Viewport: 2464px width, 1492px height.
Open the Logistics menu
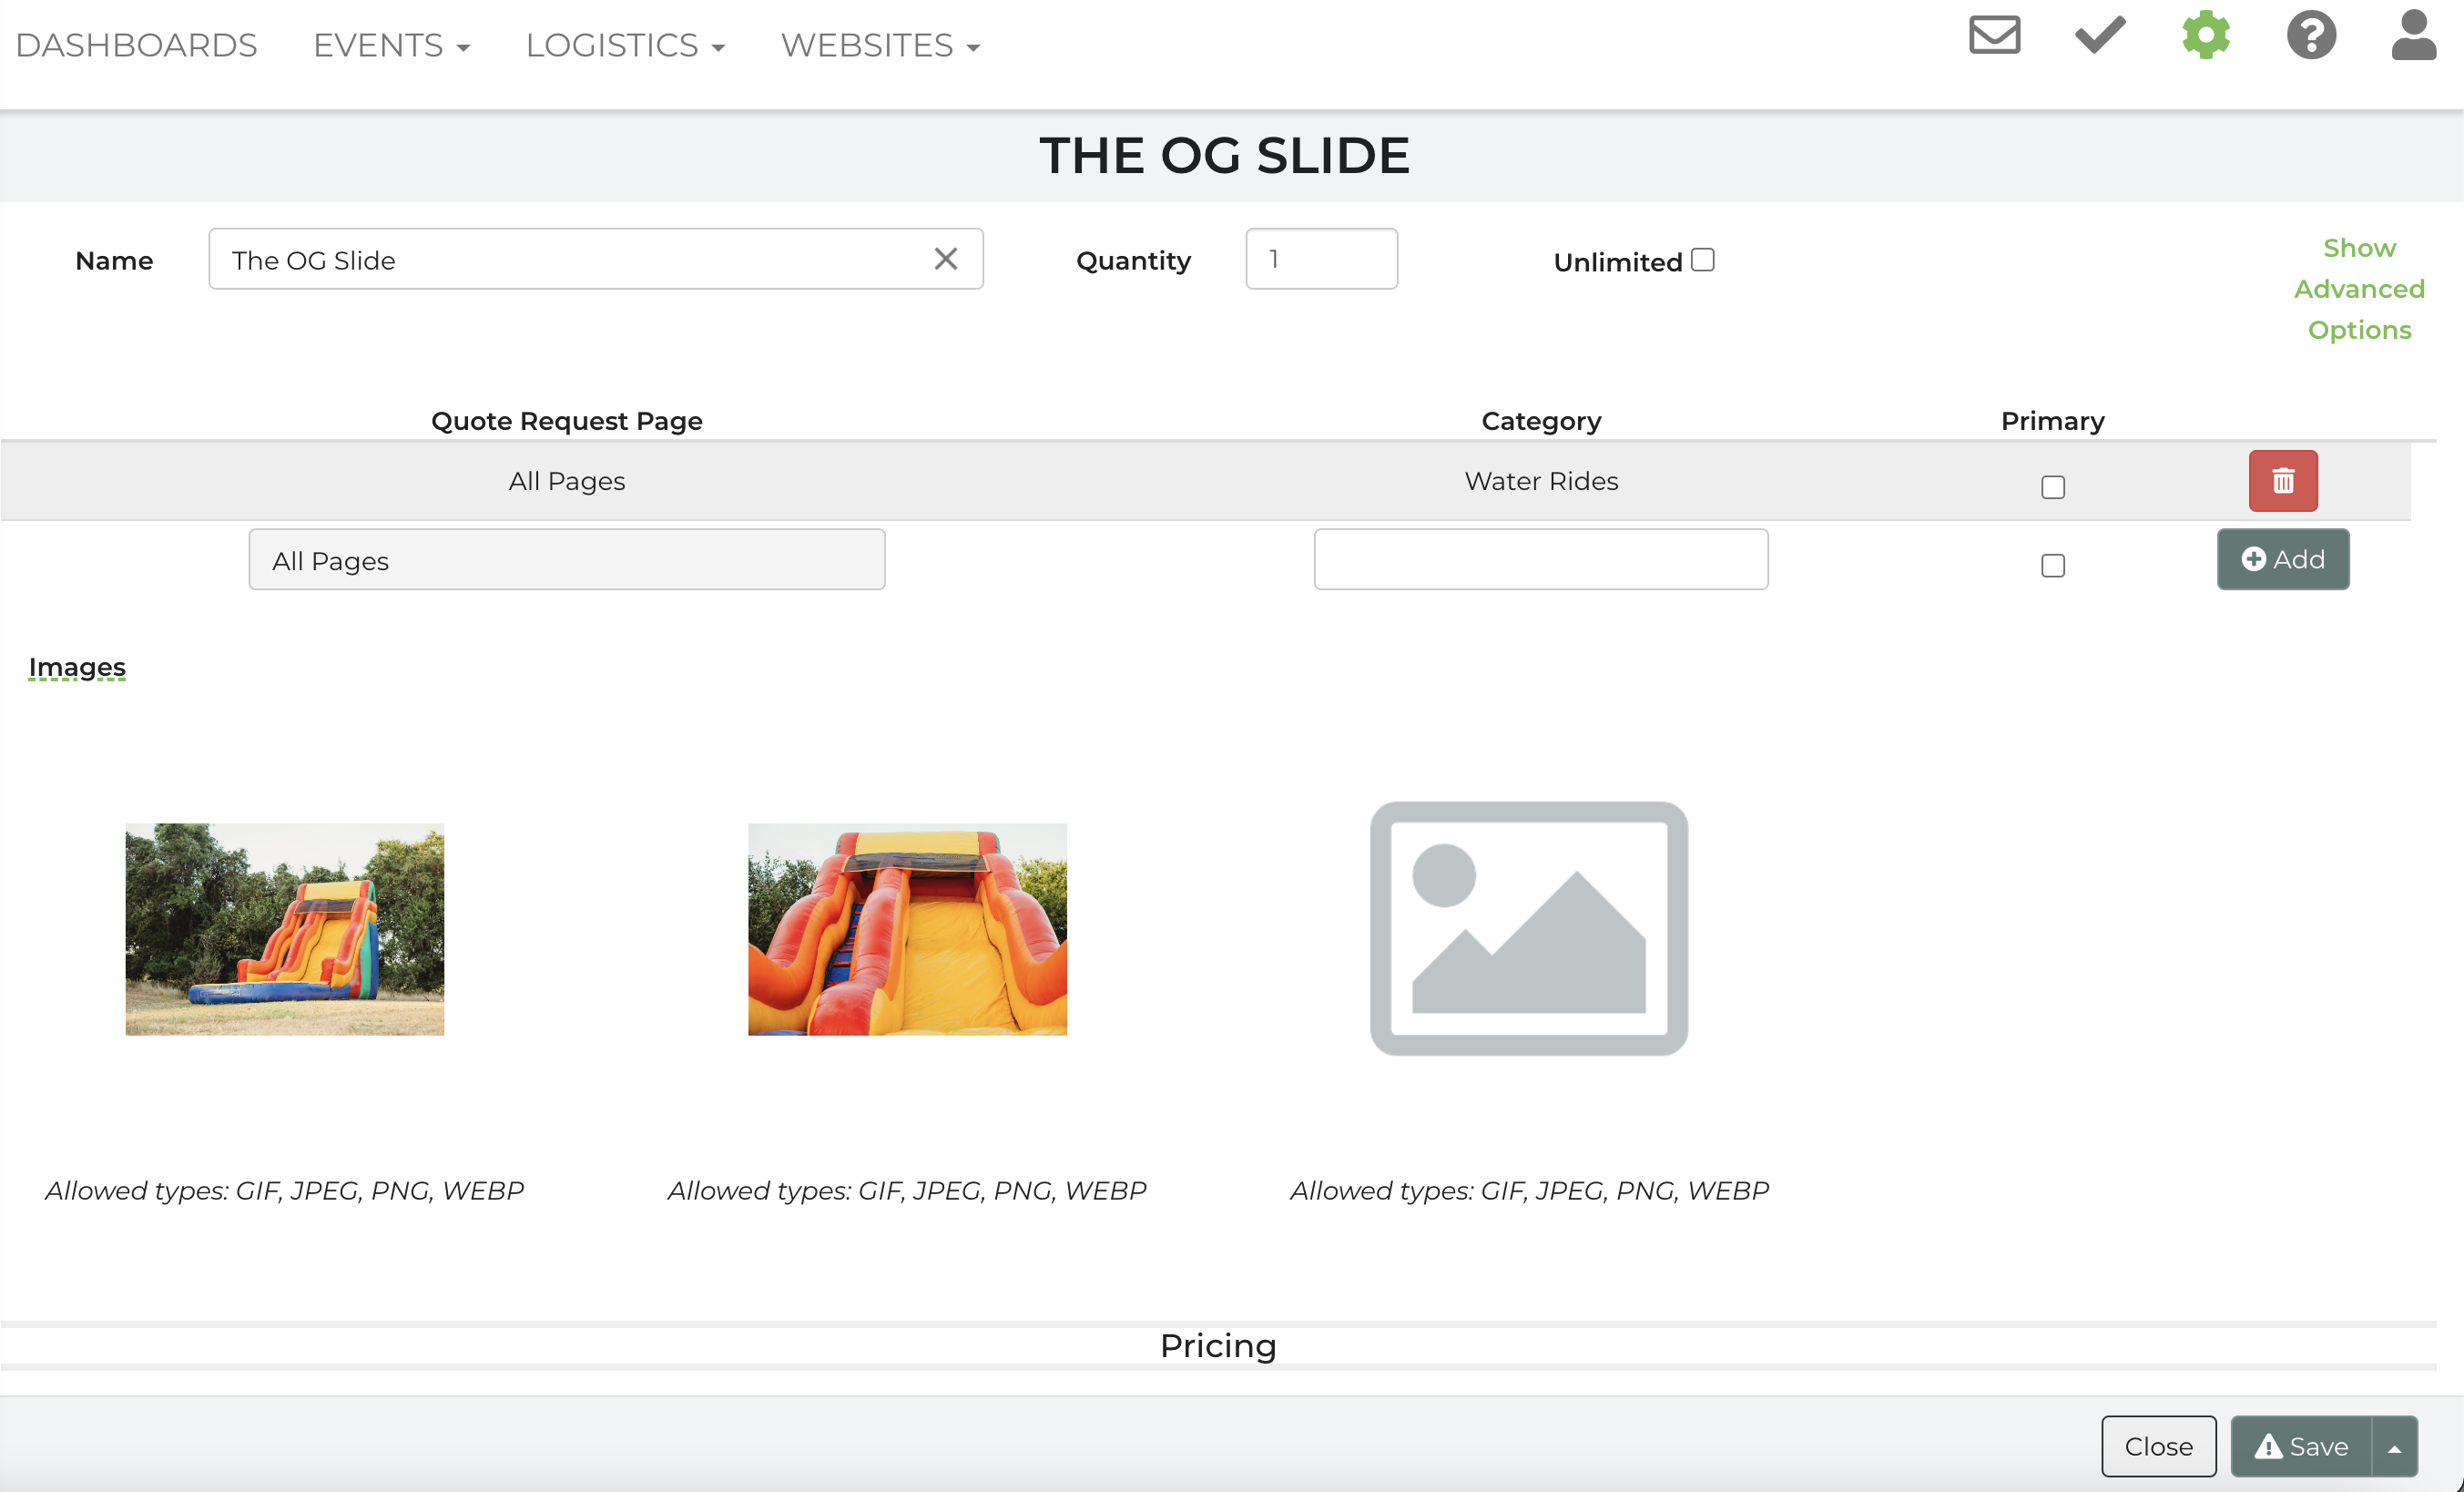tap(625, 45)
